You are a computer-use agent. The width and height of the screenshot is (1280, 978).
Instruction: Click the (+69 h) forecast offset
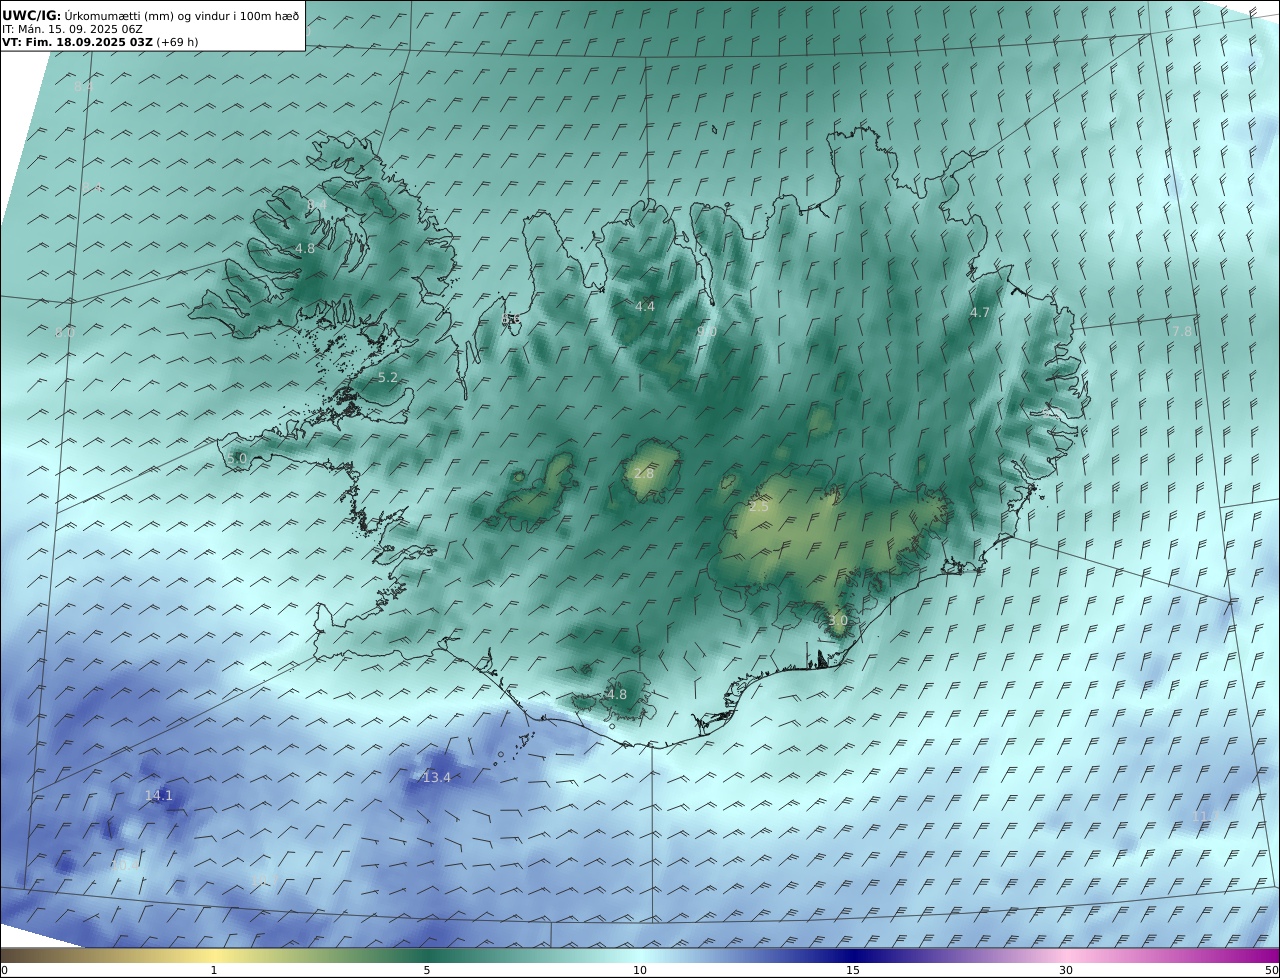(177, 43)
